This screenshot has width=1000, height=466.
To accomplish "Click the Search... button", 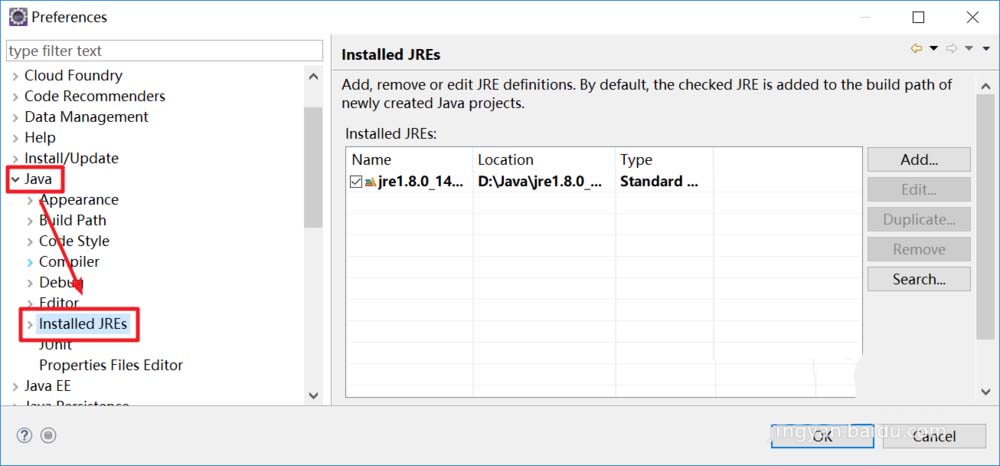I will click(918, 280).
